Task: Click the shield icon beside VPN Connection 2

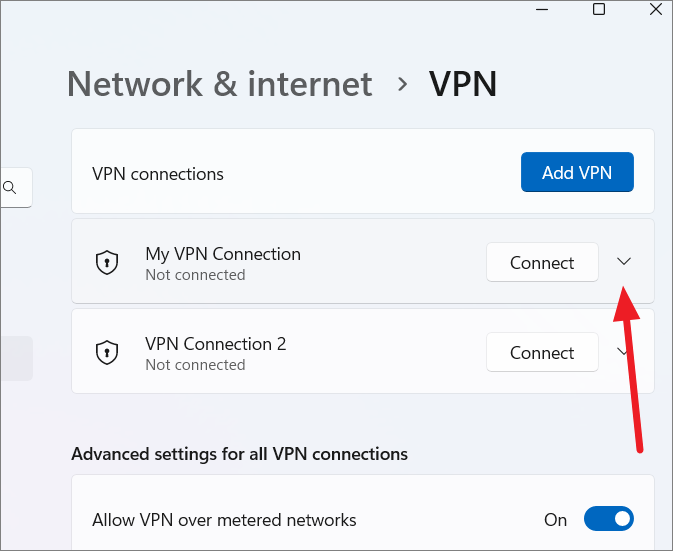Action: [x=107, y=352]
